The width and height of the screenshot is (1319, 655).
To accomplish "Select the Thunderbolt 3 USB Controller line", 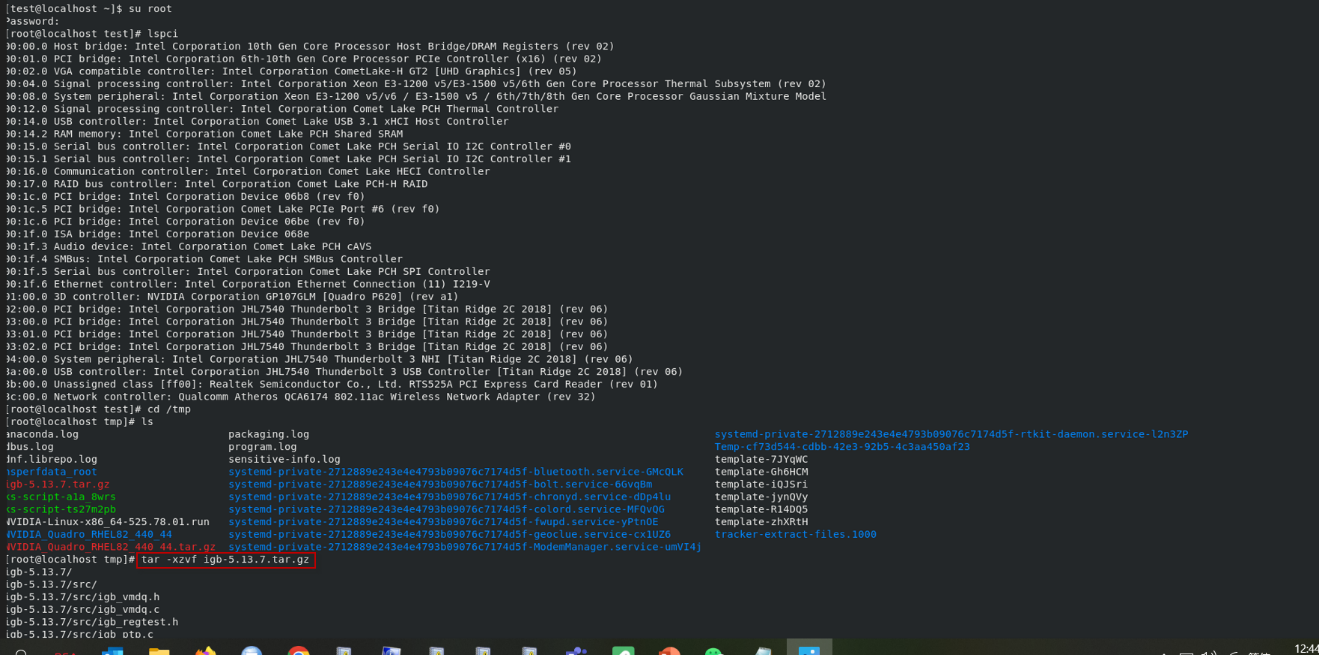I will click(x=343, y=371).
